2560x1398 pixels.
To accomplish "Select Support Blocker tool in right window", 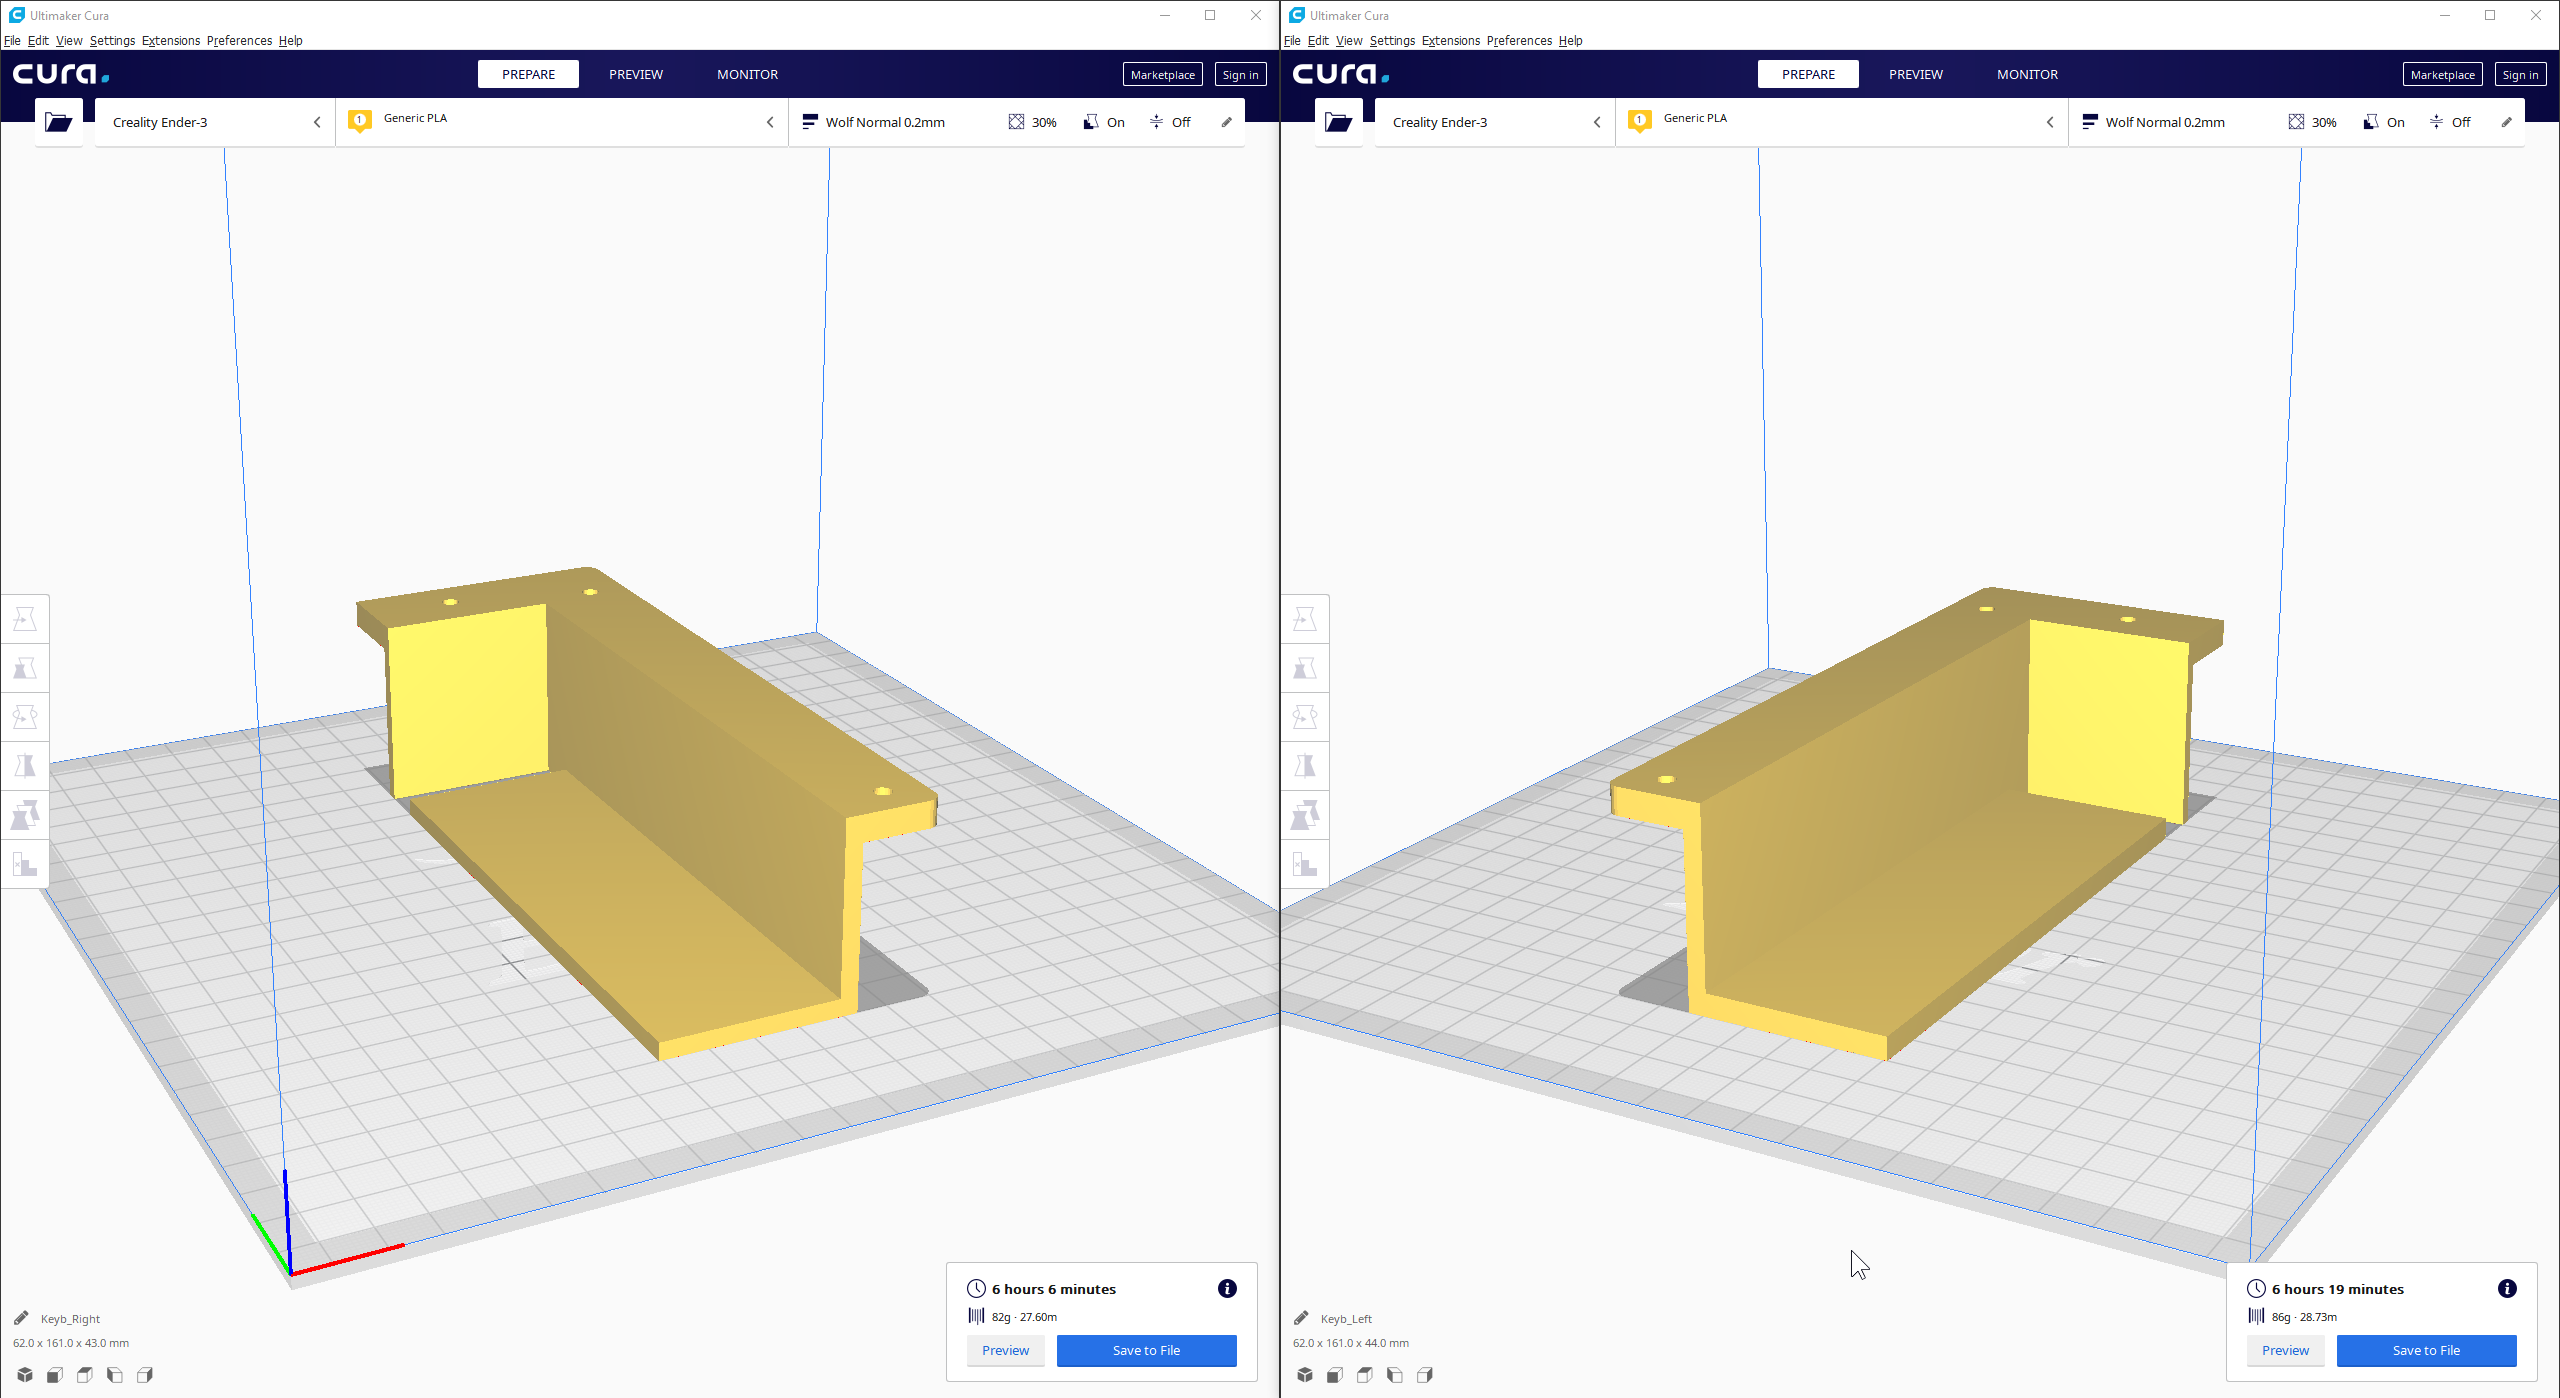I will click(x=1305, y=864).
